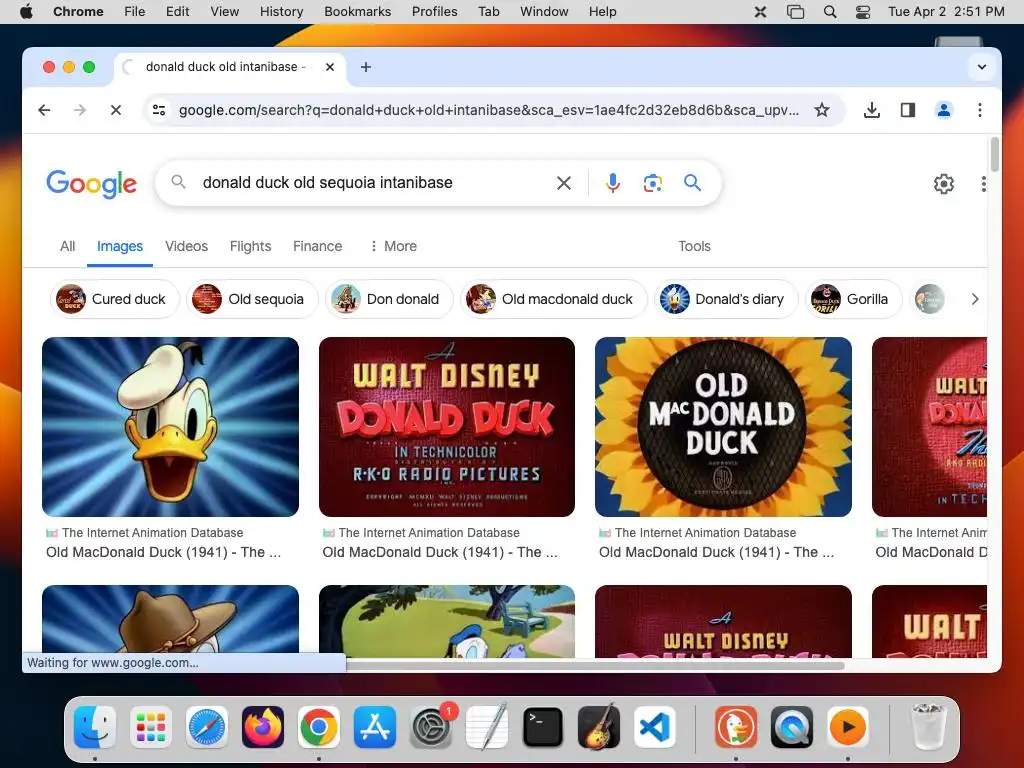1024x768 pixels.
Task: Open the Flights tab
Action: pos(250,246)
